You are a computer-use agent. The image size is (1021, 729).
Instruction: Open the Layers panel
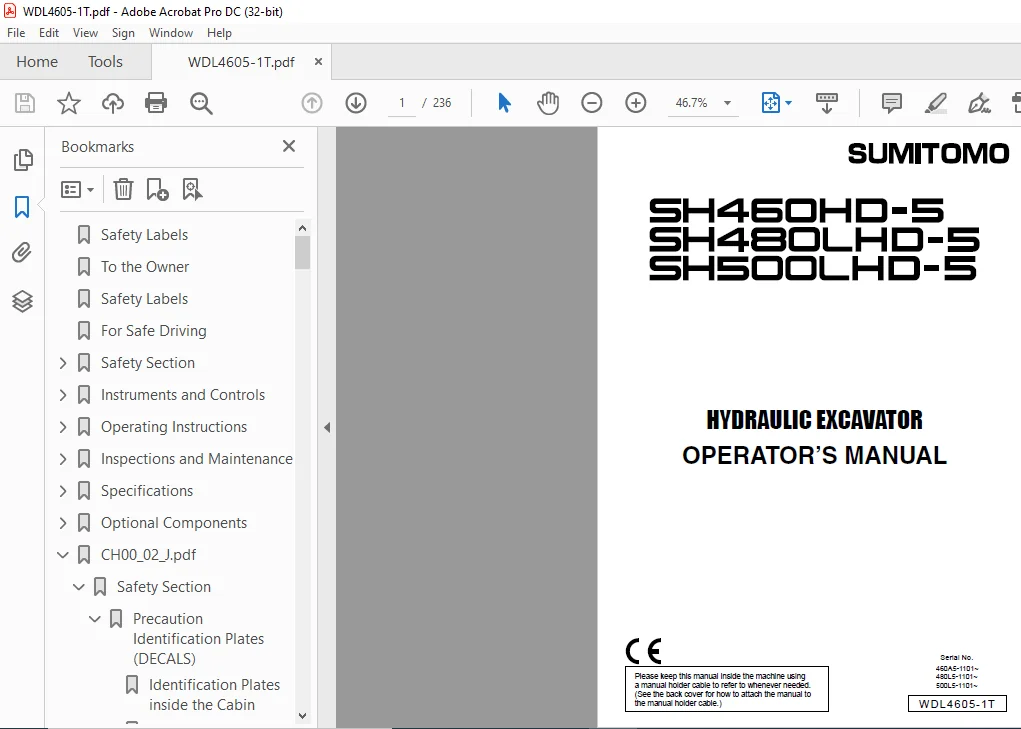[x=22, y=301]
